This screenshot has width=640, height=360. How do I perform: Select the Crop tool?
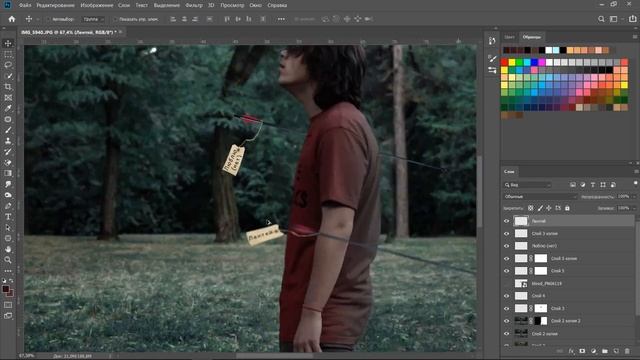pos(8,87)
